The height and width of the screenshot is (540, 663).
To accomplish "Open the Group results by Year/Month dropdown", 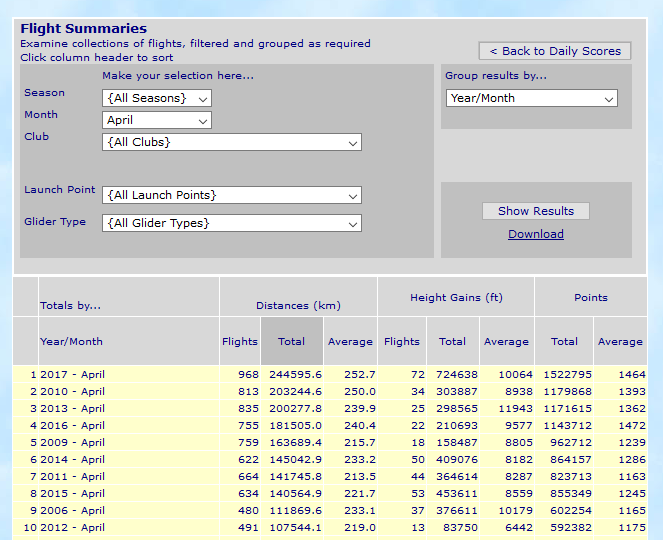I will (532, 98).
